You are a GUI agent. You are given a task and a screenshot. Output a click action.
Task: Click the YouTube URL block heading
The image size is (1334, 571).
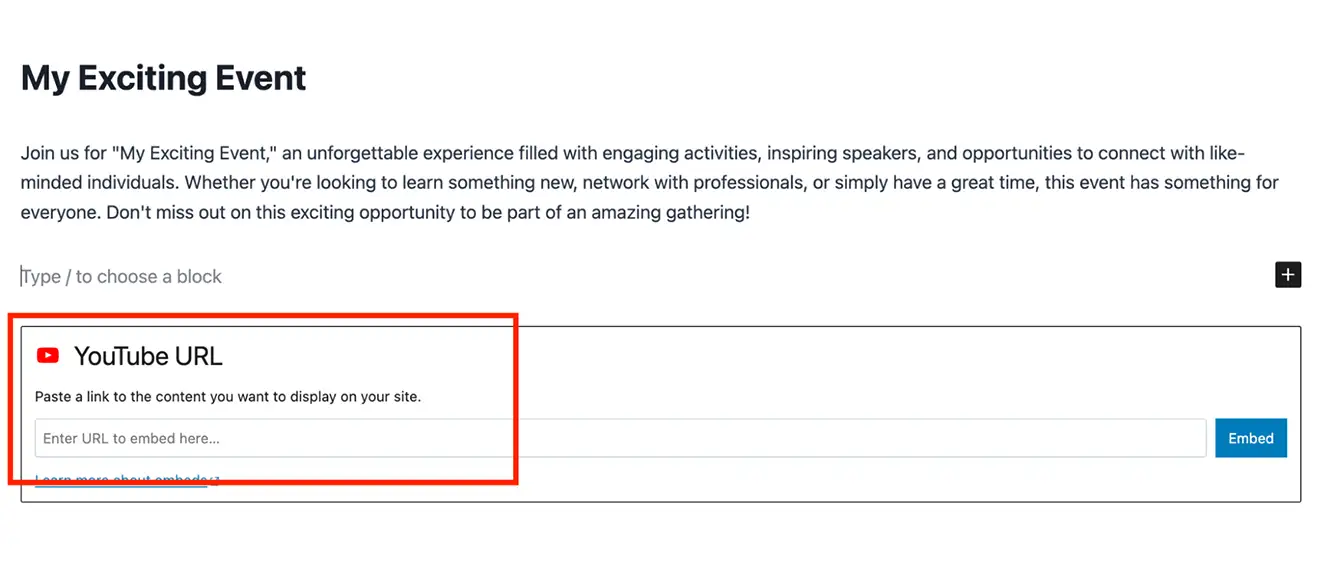click(148, 355)
